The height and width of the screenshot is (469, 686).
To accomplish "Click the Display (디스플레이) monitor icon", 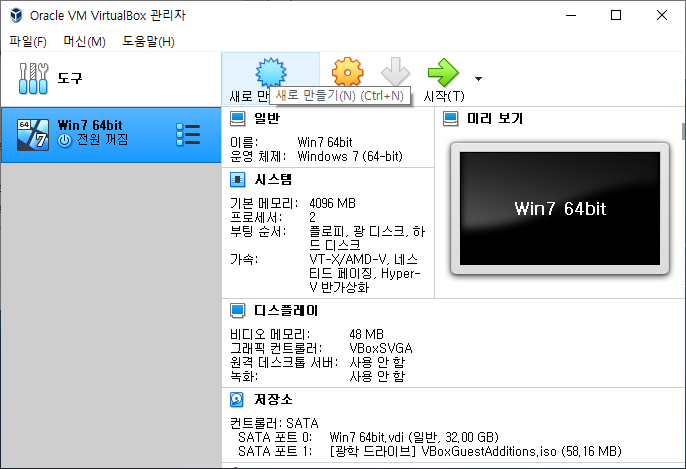I will point(238,310).
